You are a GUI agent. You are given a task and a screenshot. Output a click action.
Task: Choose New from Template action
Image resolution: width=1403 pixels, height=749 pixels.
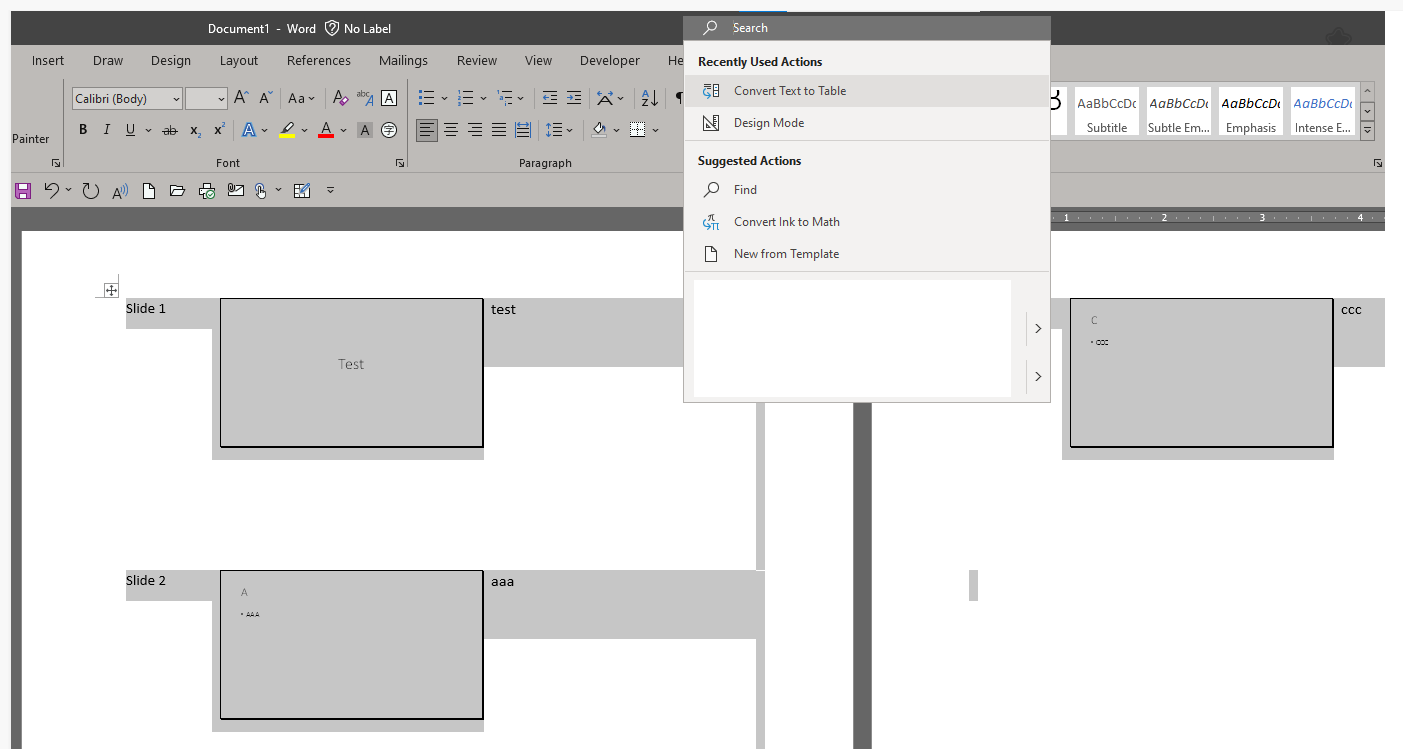[x=867, y=254]
